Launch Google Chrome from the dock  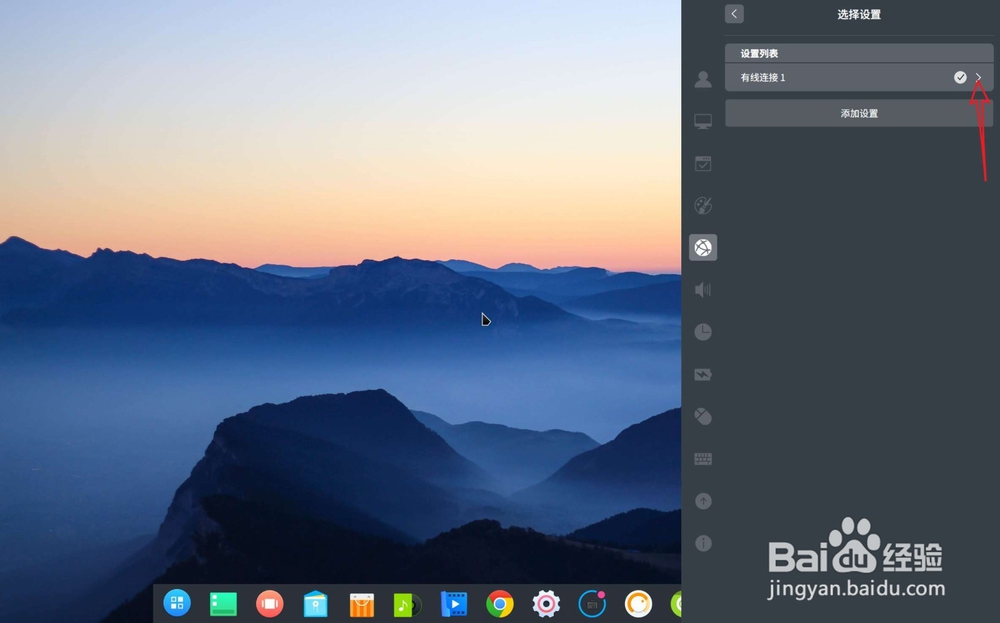point(499,604)
